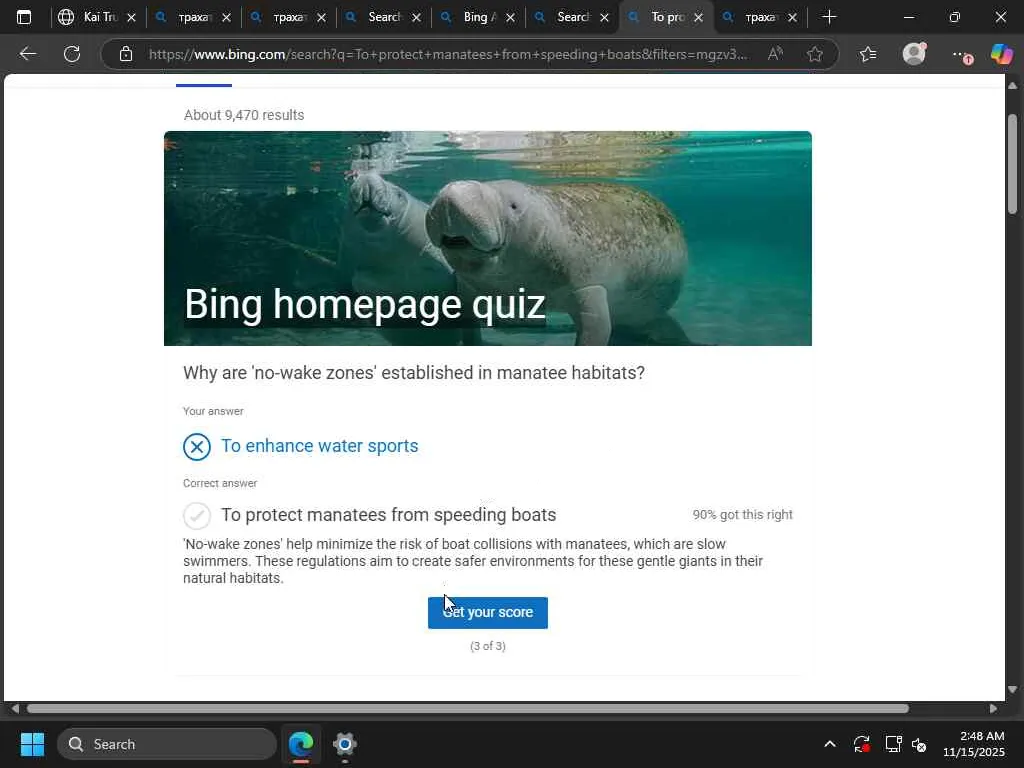Click the 'About 9,470 results' text
This screenshot has width=1024, height=768.
244,115
